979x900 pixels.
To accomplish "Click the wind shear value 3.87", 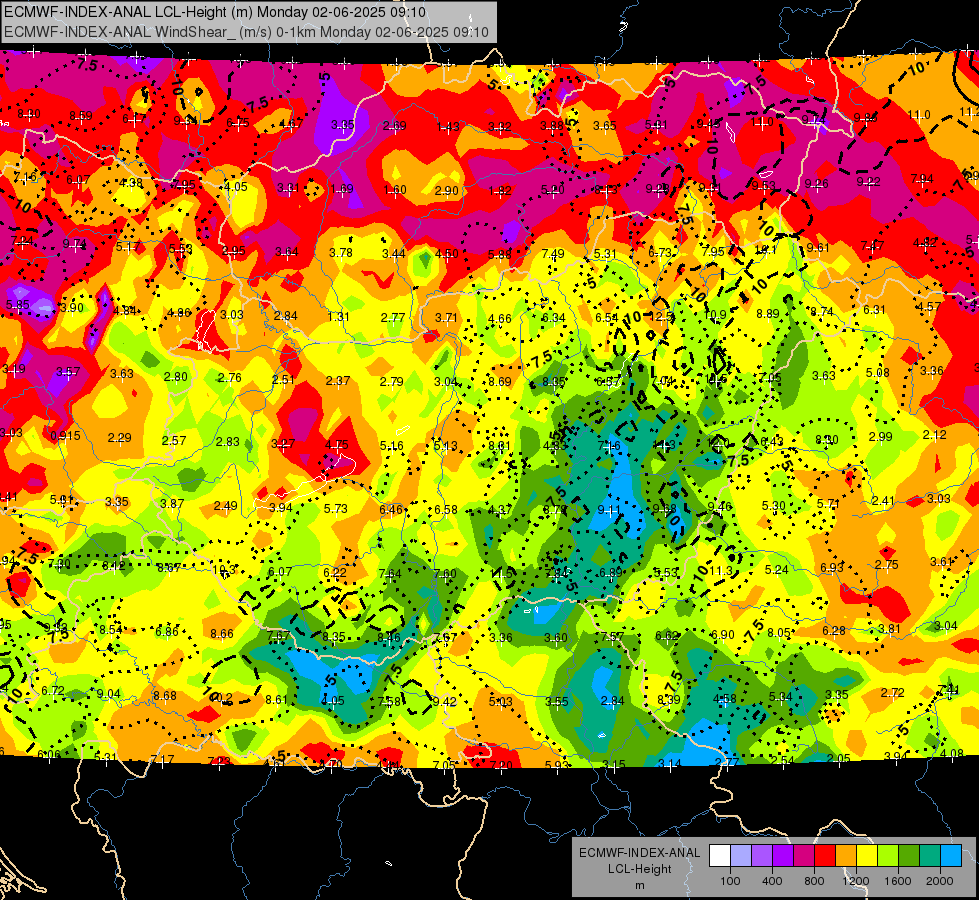I will pos(172,503).
